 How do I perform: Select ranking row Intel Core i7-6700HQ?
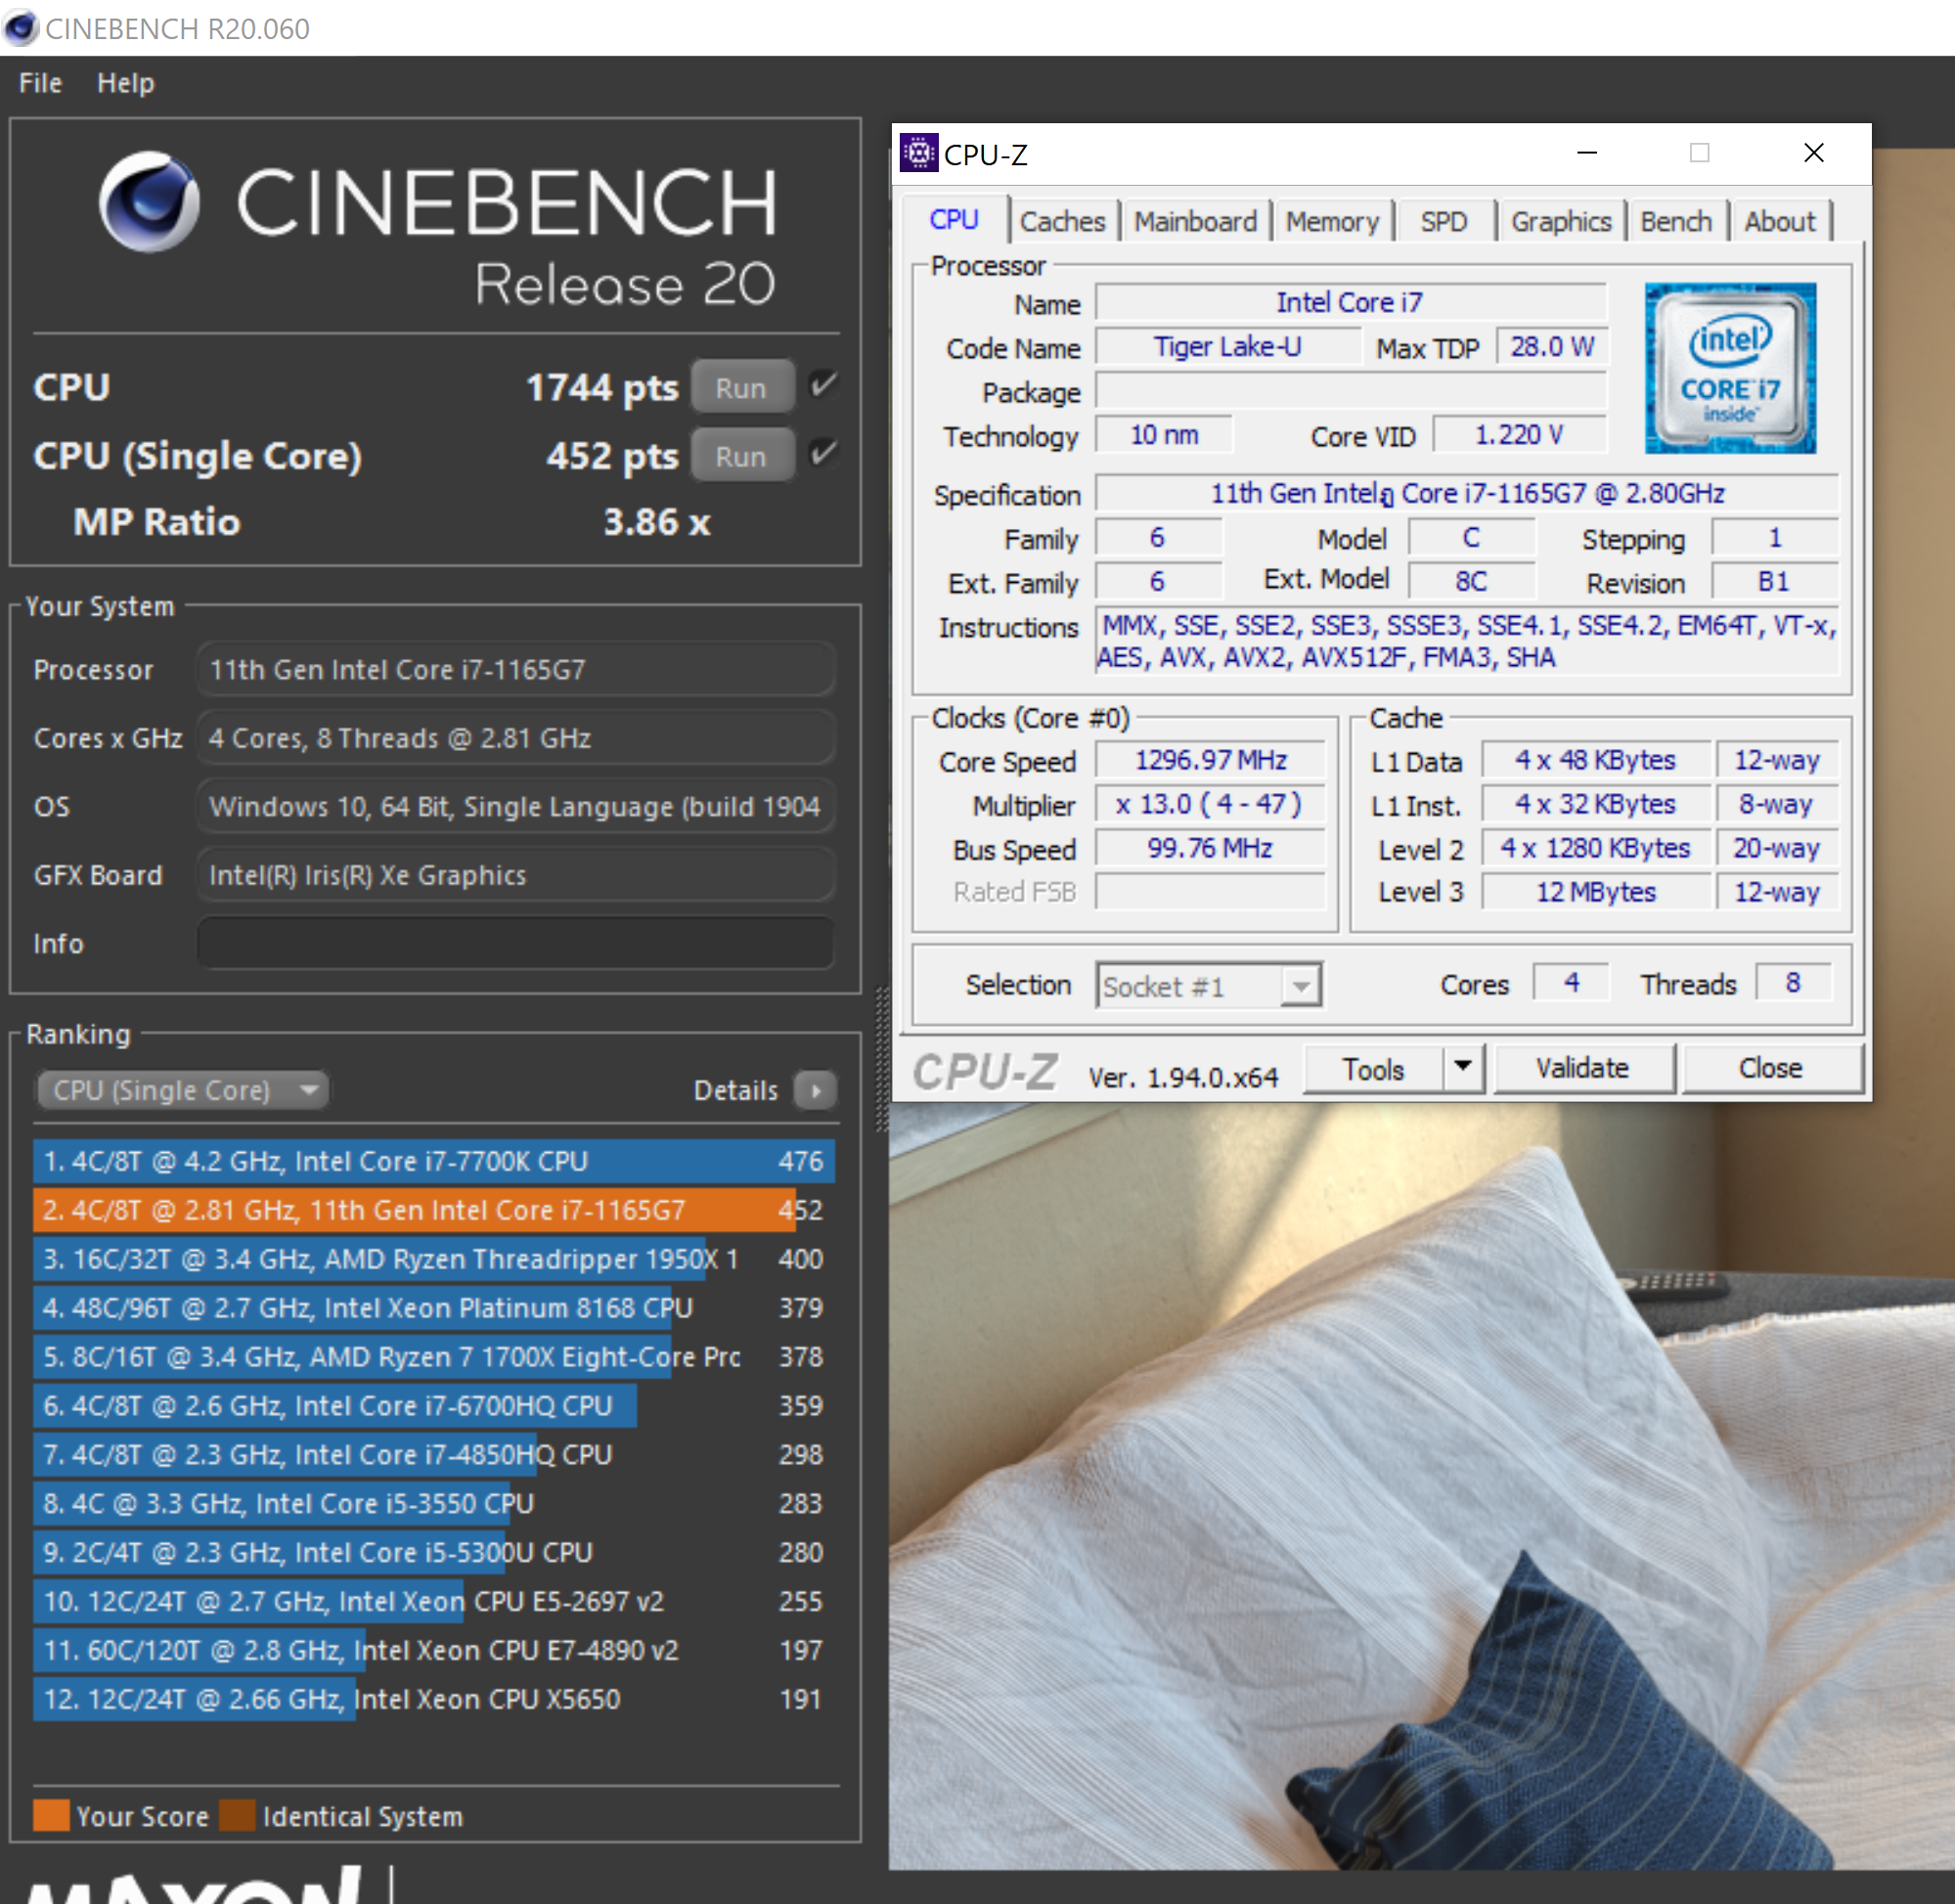pyautogui.click(x=434, y=1406)
